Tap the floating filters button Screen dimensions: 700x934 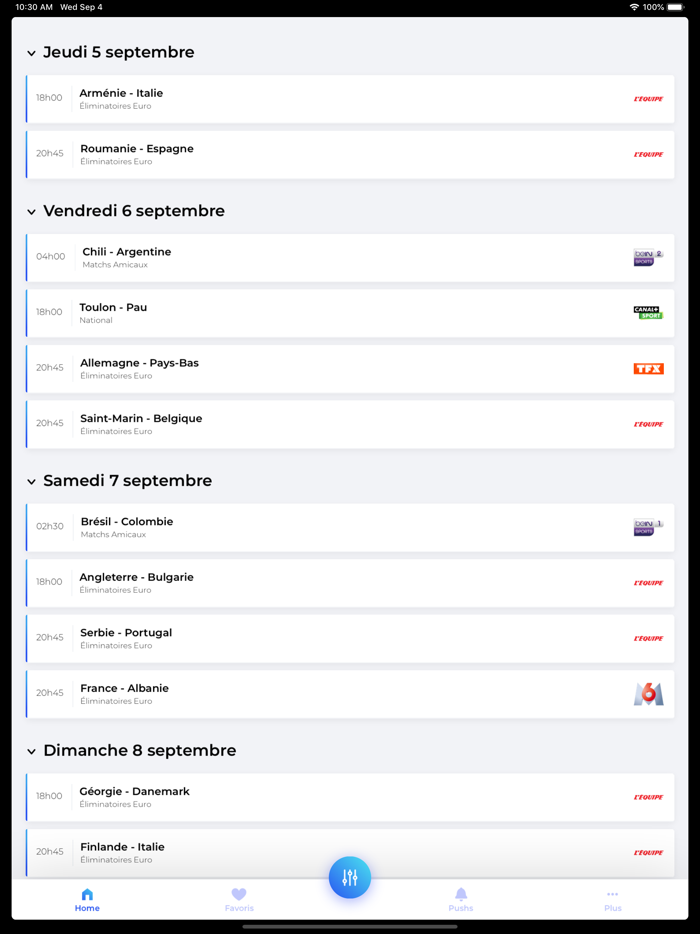349,877
